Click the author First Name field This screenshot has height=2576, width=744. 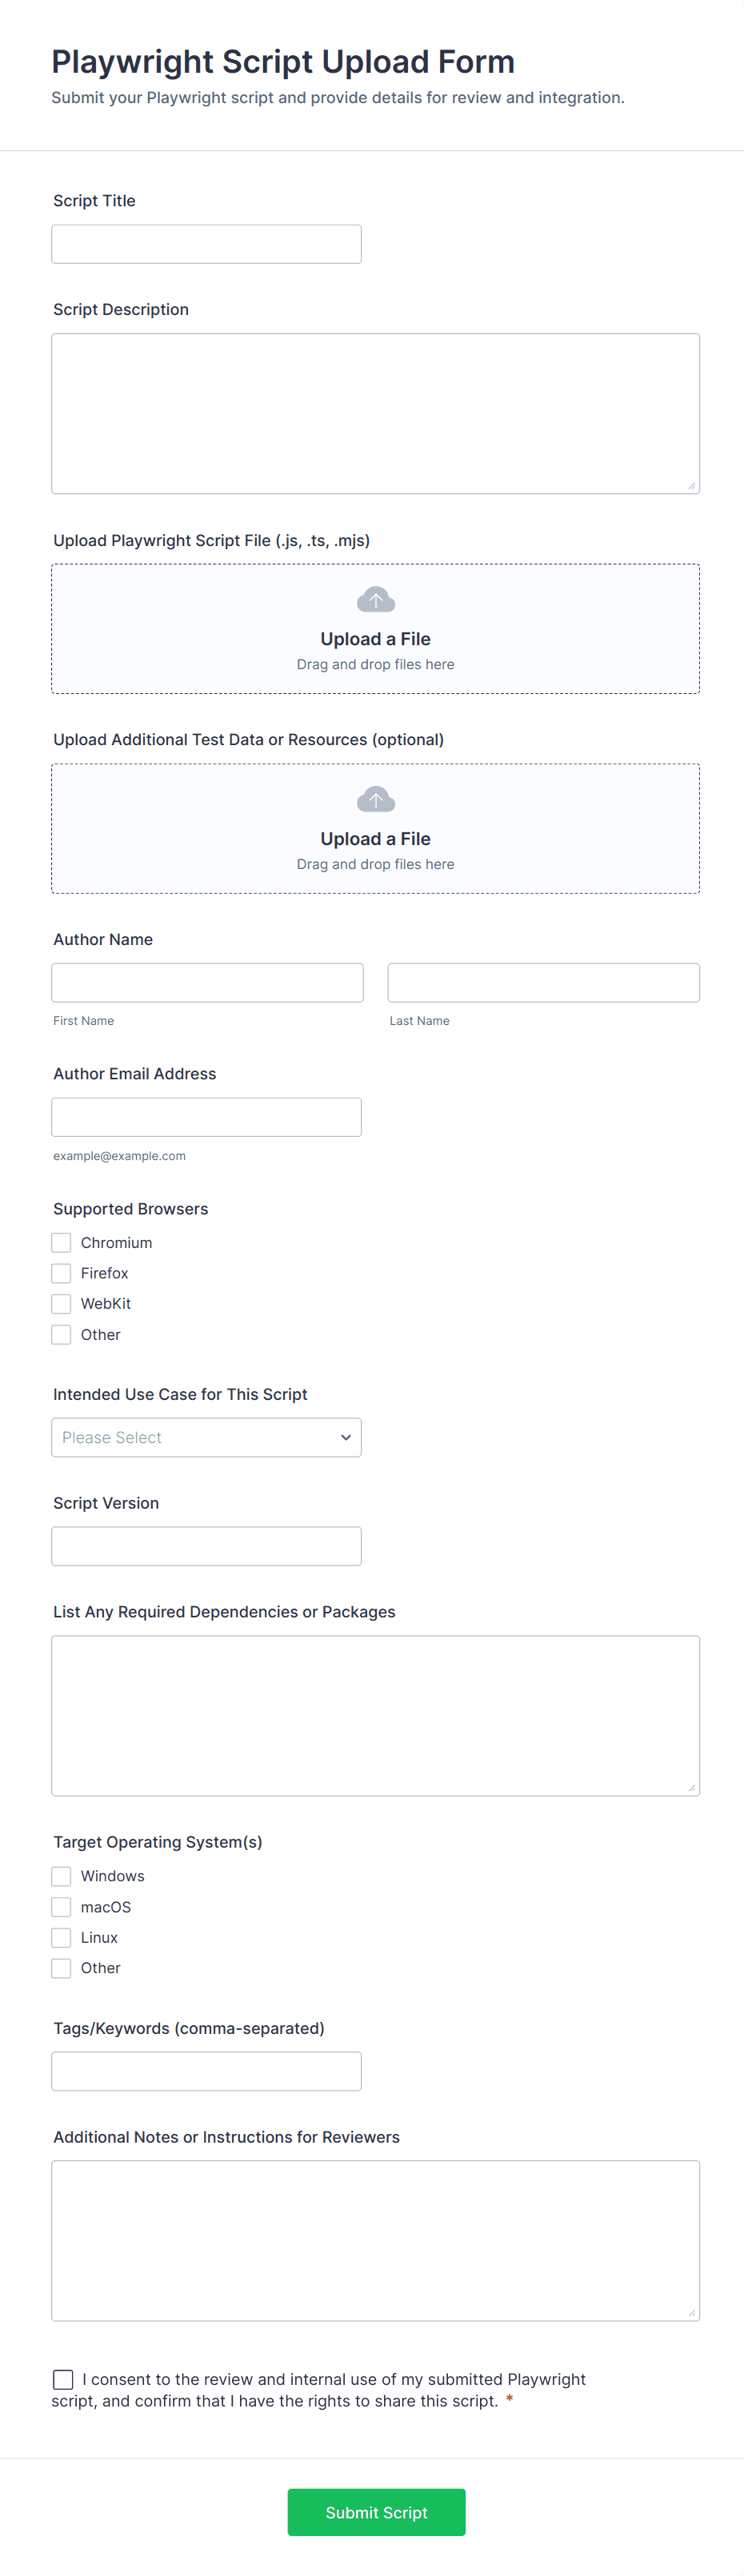click(x=207, y=983)
